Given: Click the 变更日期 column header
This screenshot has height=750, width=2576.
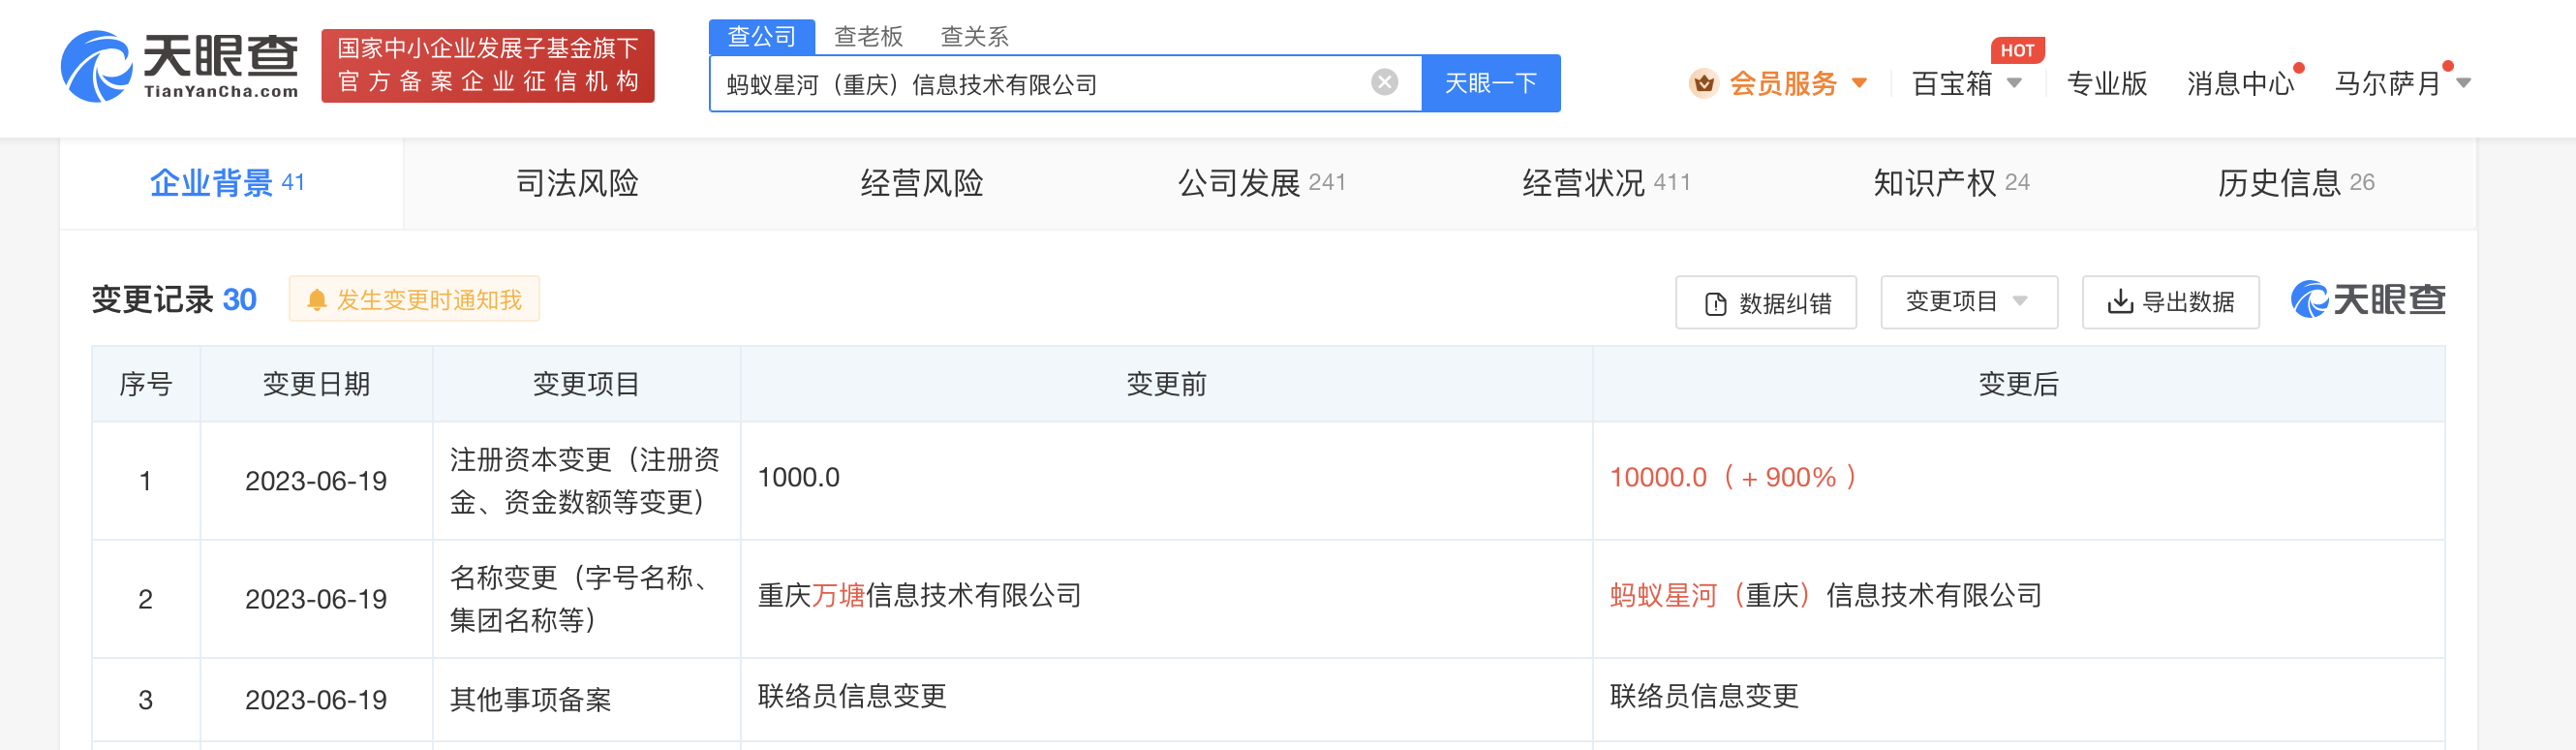Looking at the screenshot, I should click(x=316, y=384).
